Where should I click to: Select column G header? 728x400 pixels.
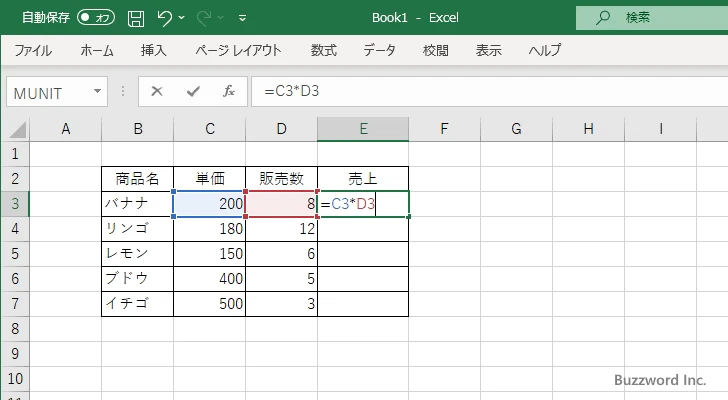(x=516, y=129)
